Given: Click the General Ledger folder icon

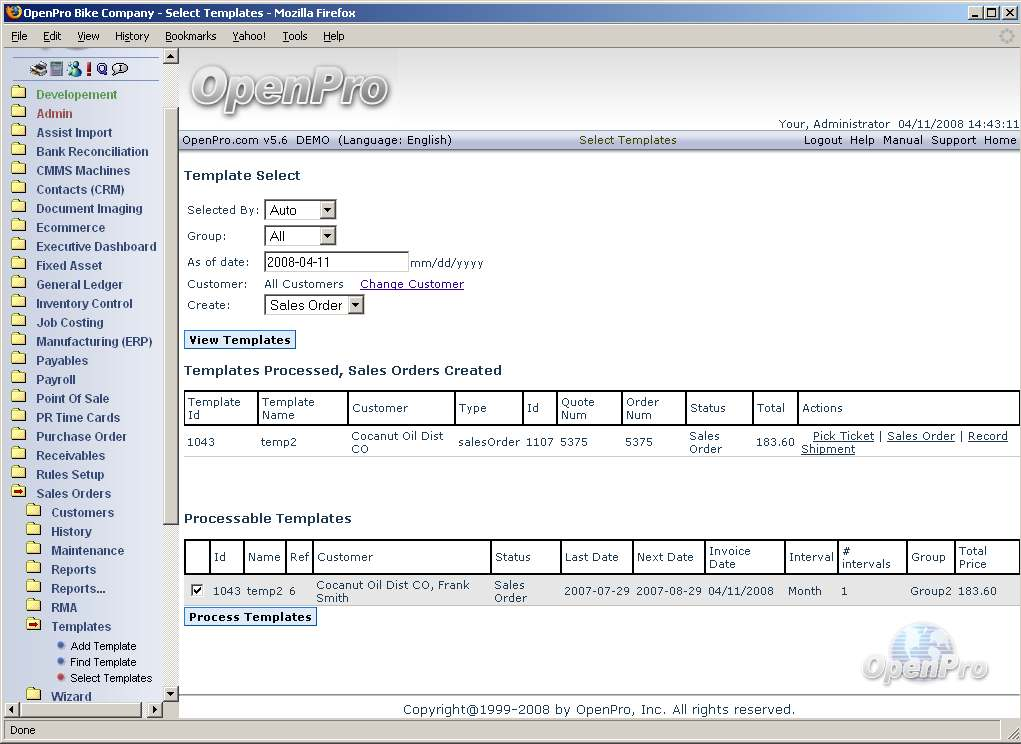Looking at the screenshot, I should (19, 284).
